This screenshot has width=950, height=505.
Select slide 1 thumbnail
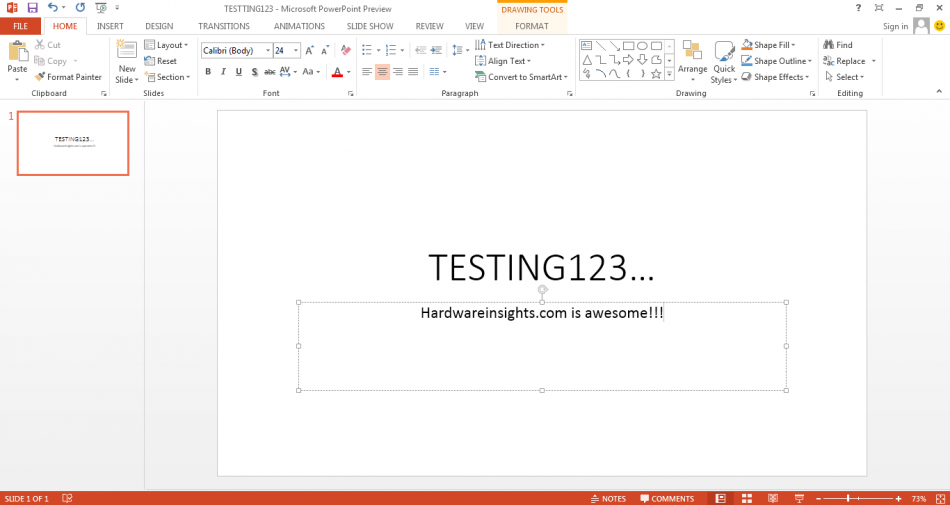(x=73, y=144)
